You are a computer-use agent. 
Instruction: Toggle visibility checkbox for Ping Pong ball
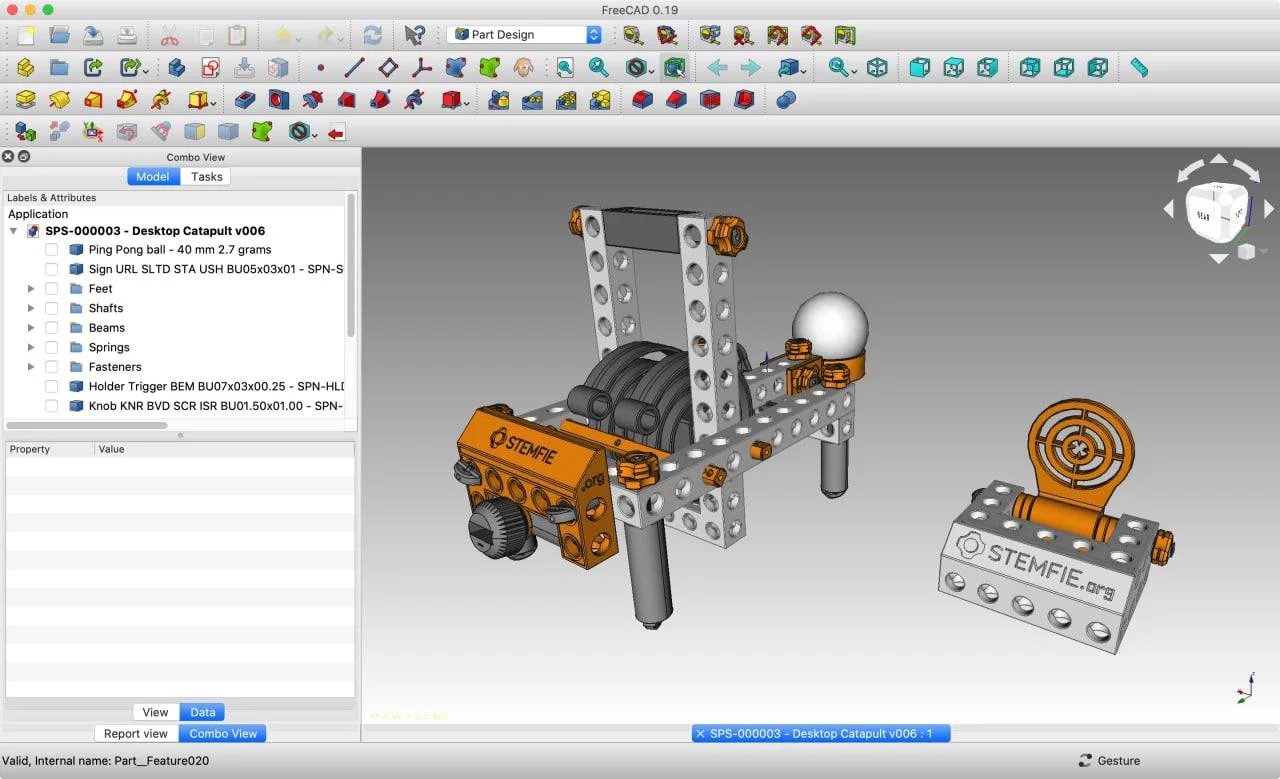pos(52,250)
